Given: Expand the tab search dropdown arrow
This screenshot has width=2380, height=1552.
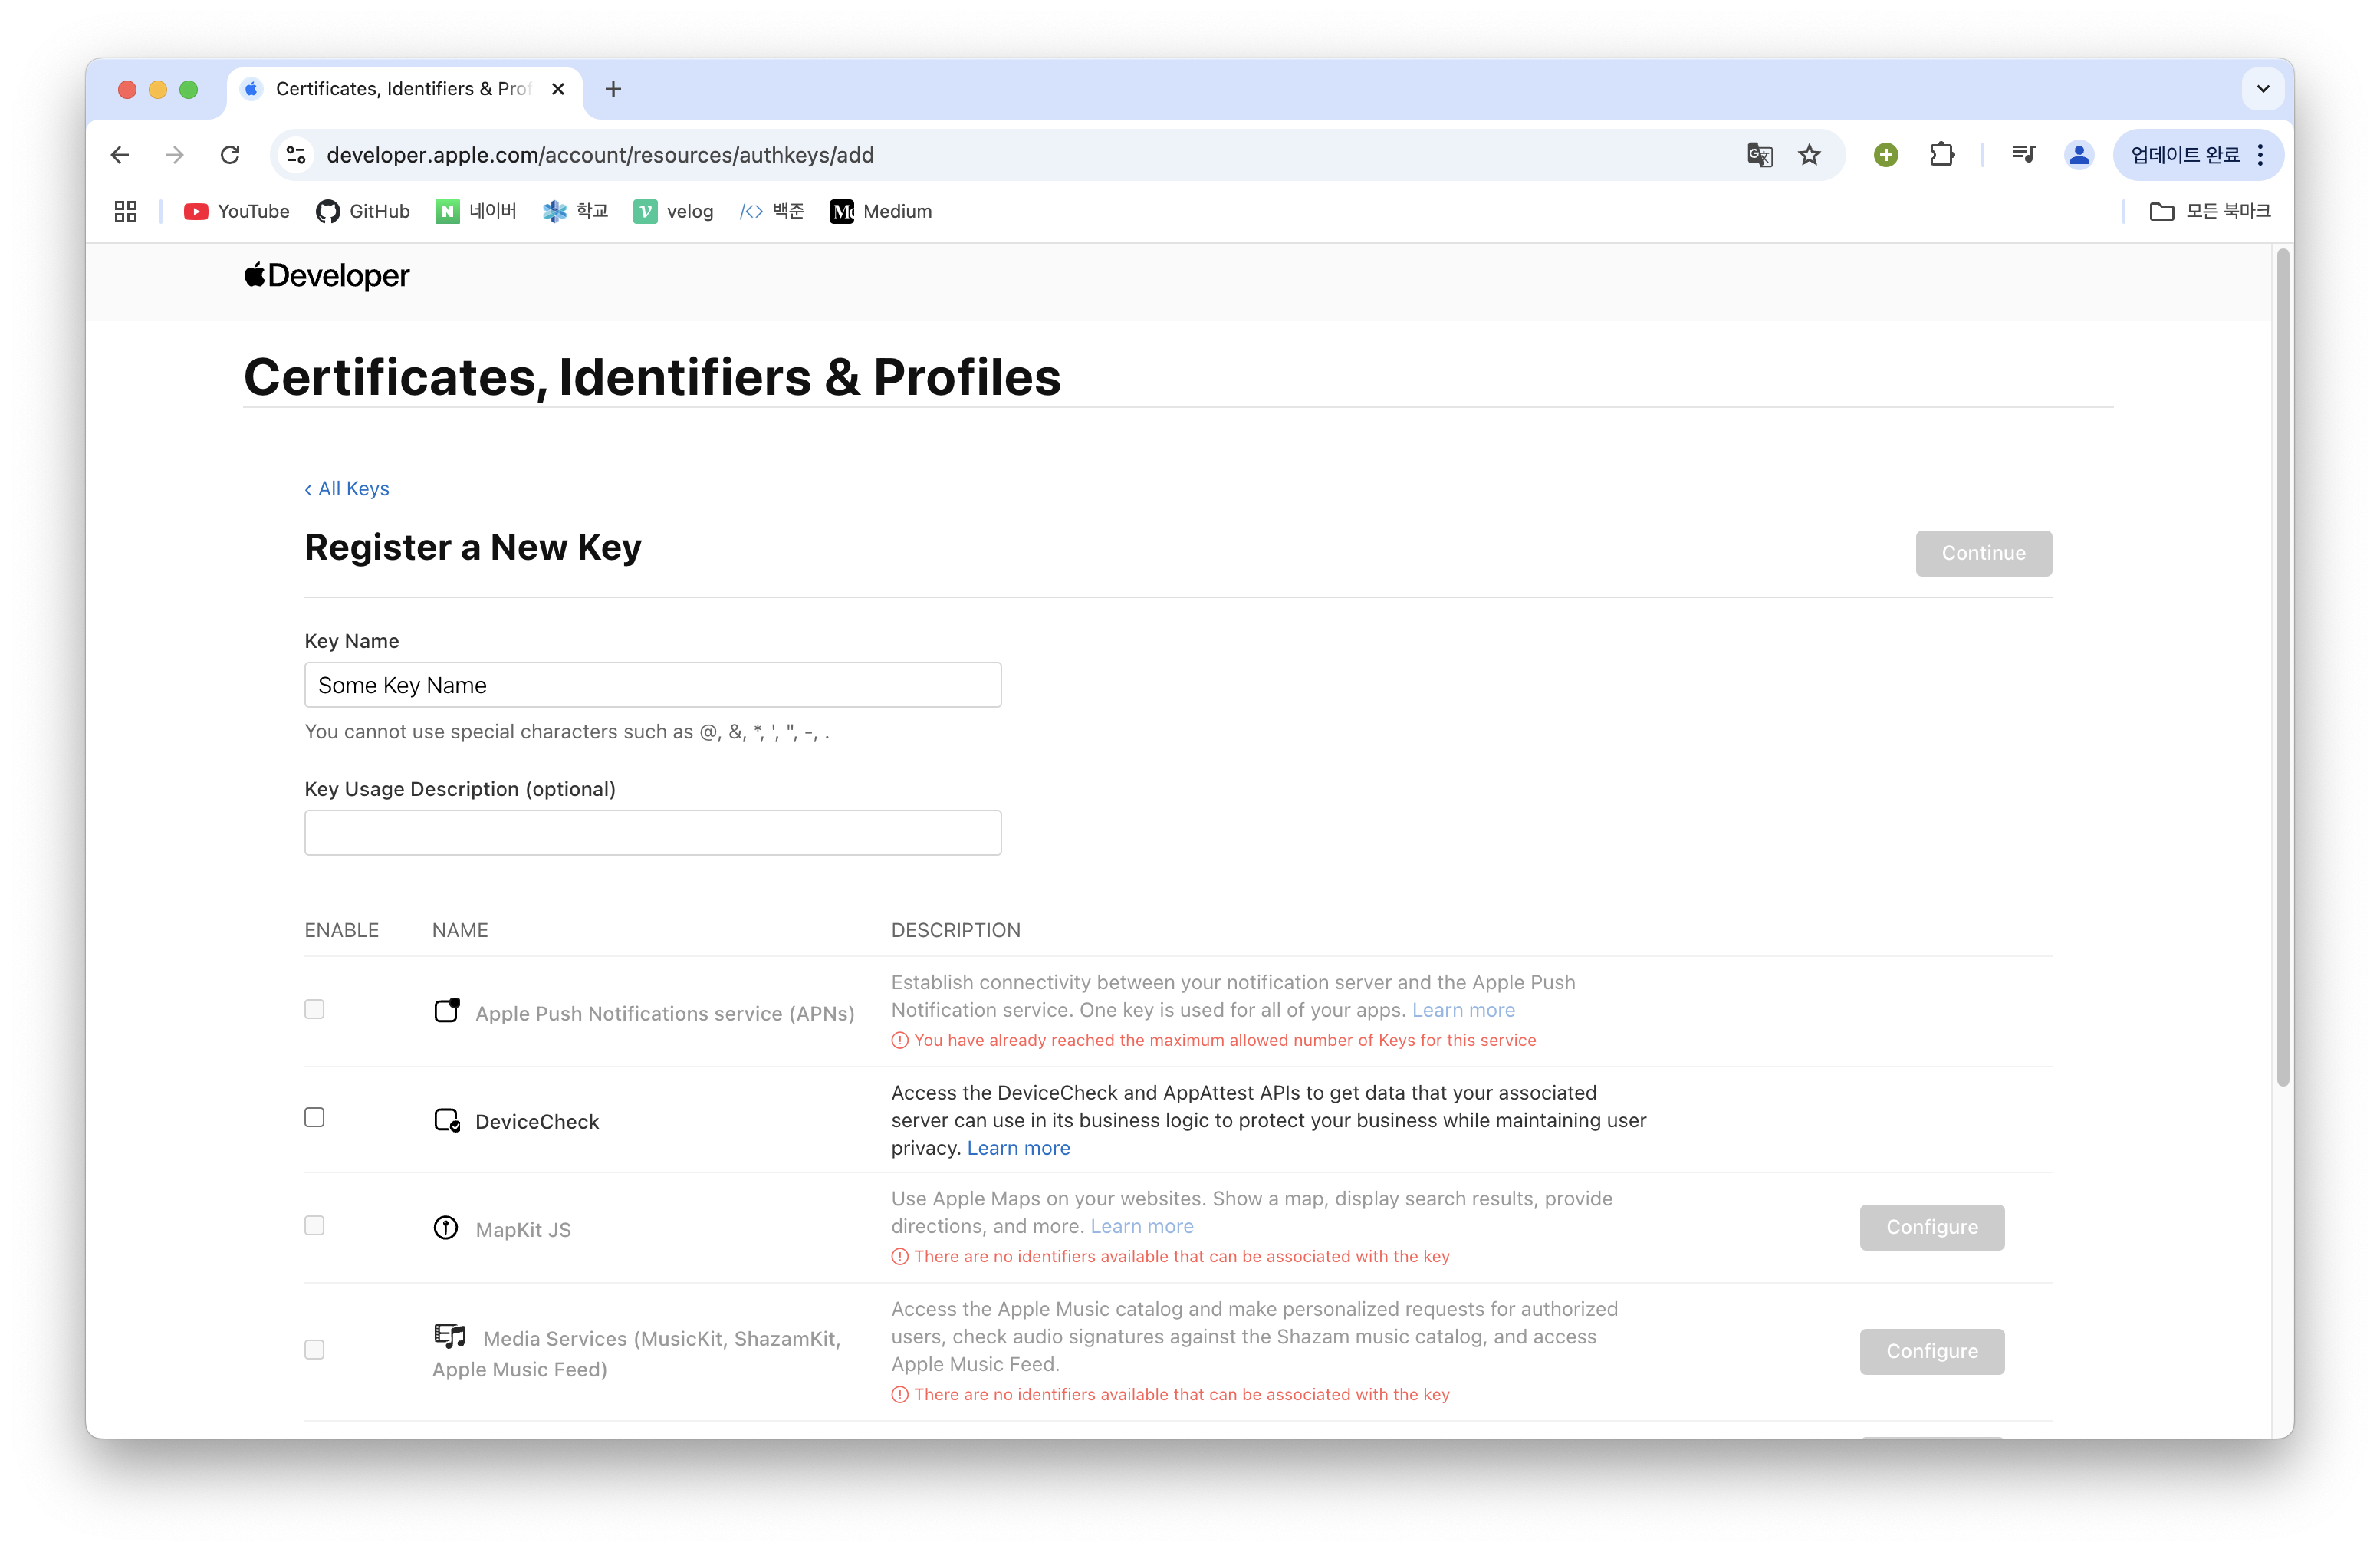Looking at the screenshot, I should [2263, 89].
